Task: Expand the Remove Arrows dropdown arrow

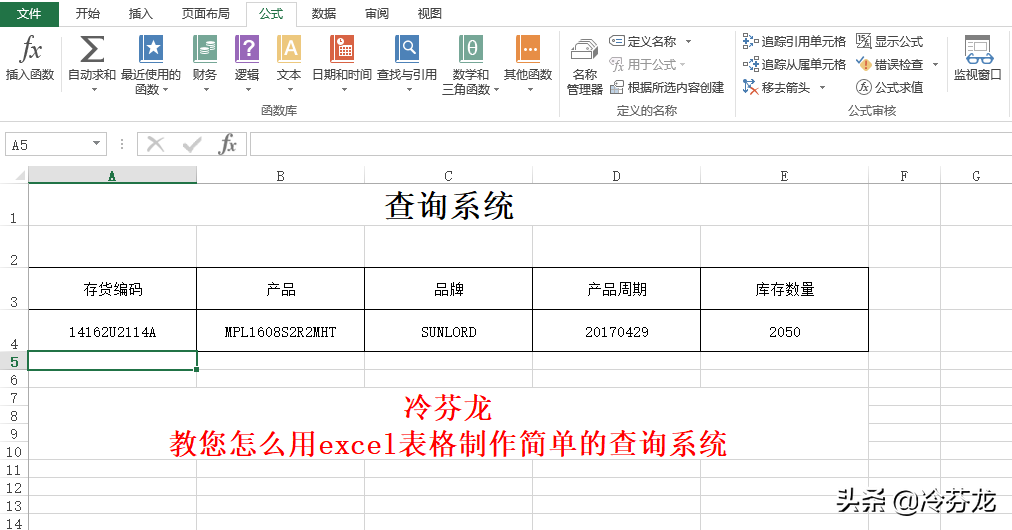Action: click(x=822, y=87)
